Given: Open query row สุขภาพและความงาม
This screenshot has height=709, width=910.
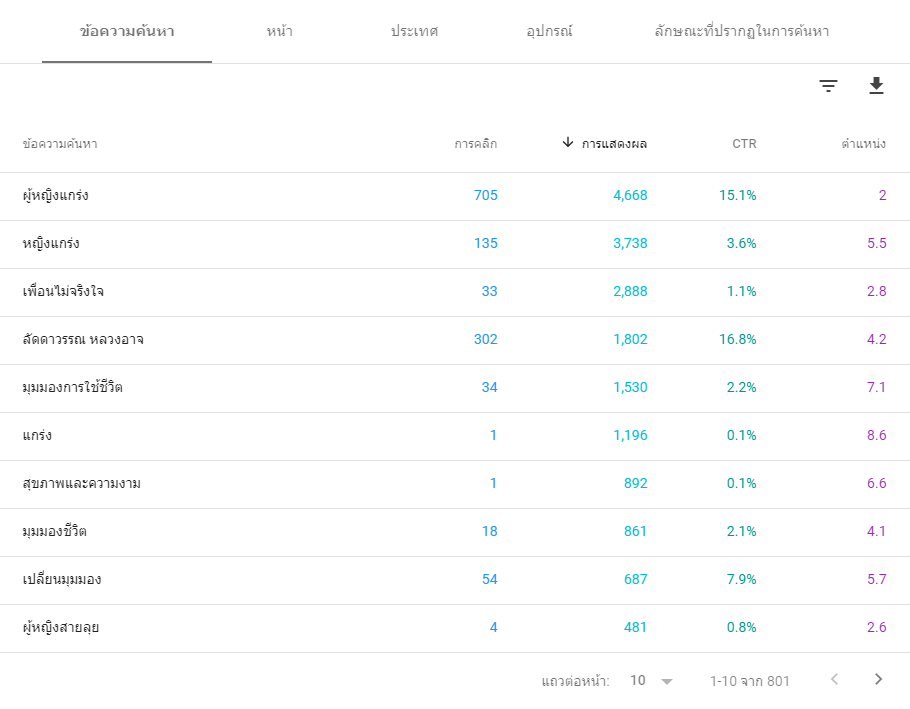Looking at the screenshot, I should tap(455, 484).
